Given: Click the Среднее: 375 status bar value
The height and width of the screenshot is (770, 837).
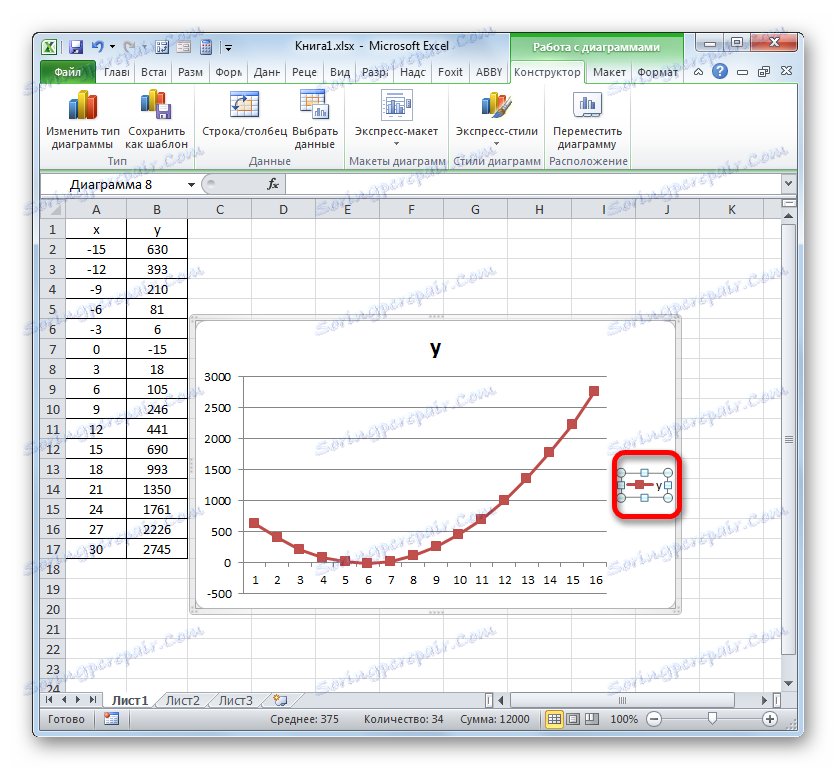Looking at the screenshot, I should [304, 719].
